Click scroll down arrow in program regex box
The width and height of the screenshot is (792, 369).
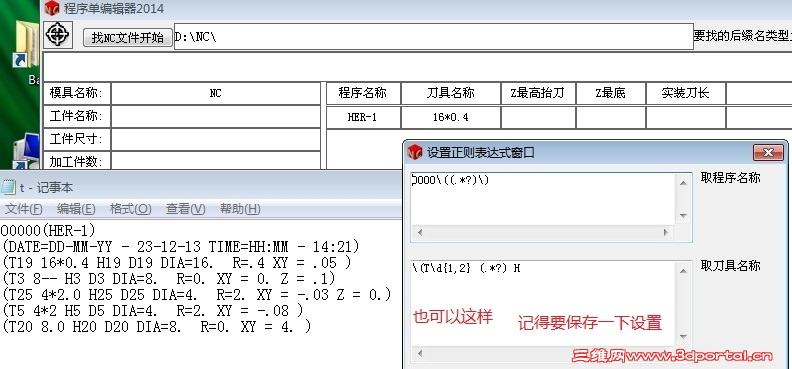tap(684, 216)
